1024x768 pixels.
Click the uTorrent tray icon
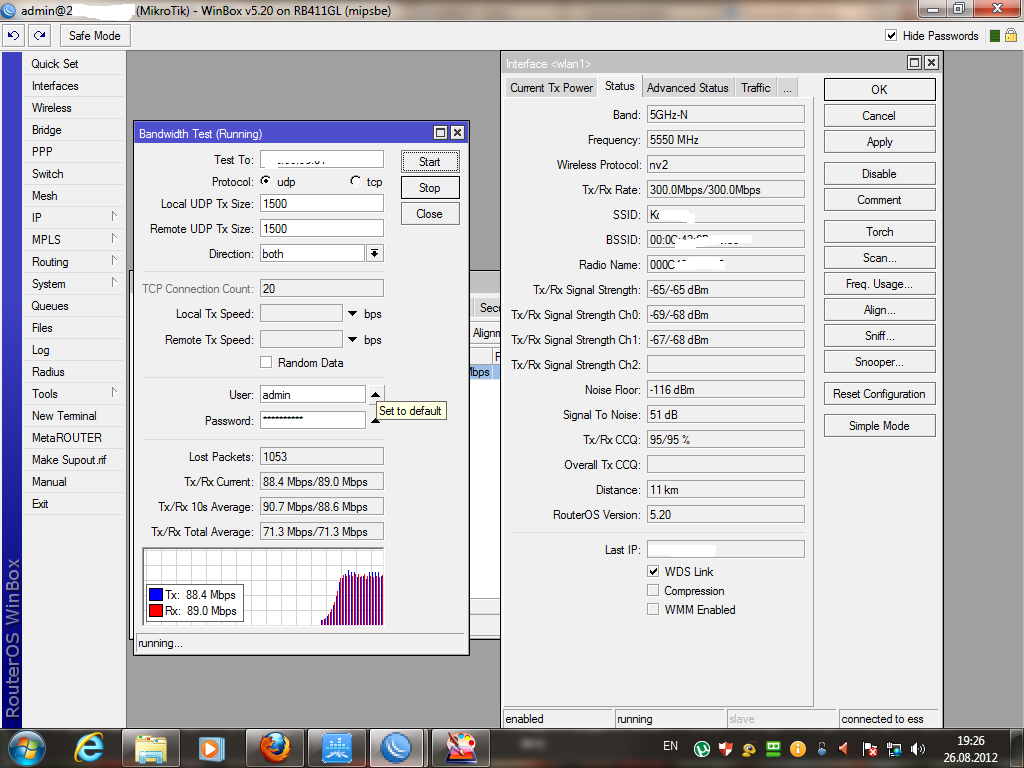click(702, 748)
